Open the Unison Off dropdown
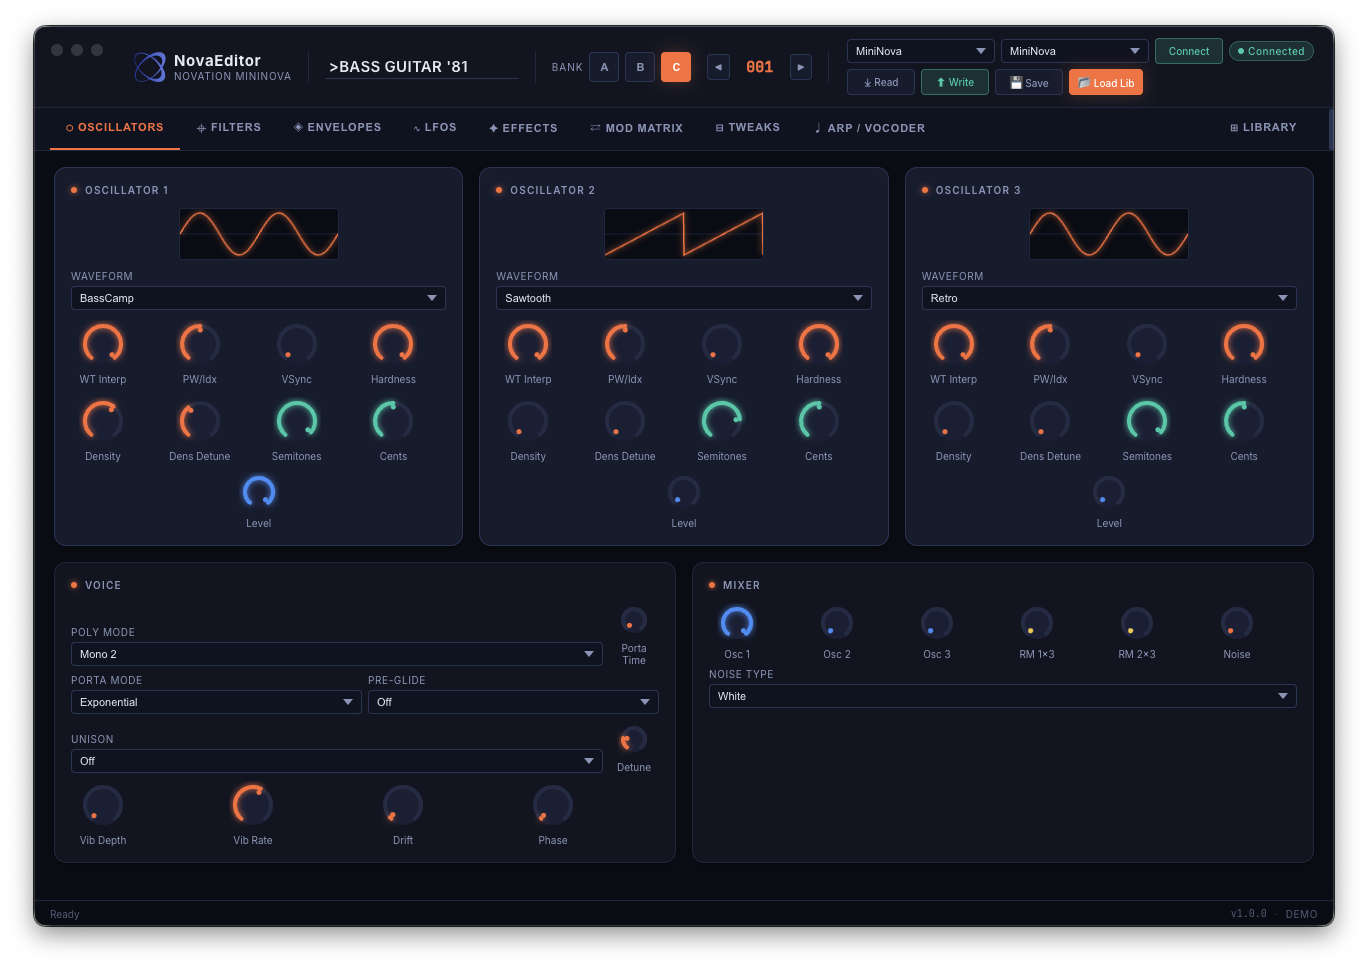This screenshot has width=1368, height=968. coord(337,761)
